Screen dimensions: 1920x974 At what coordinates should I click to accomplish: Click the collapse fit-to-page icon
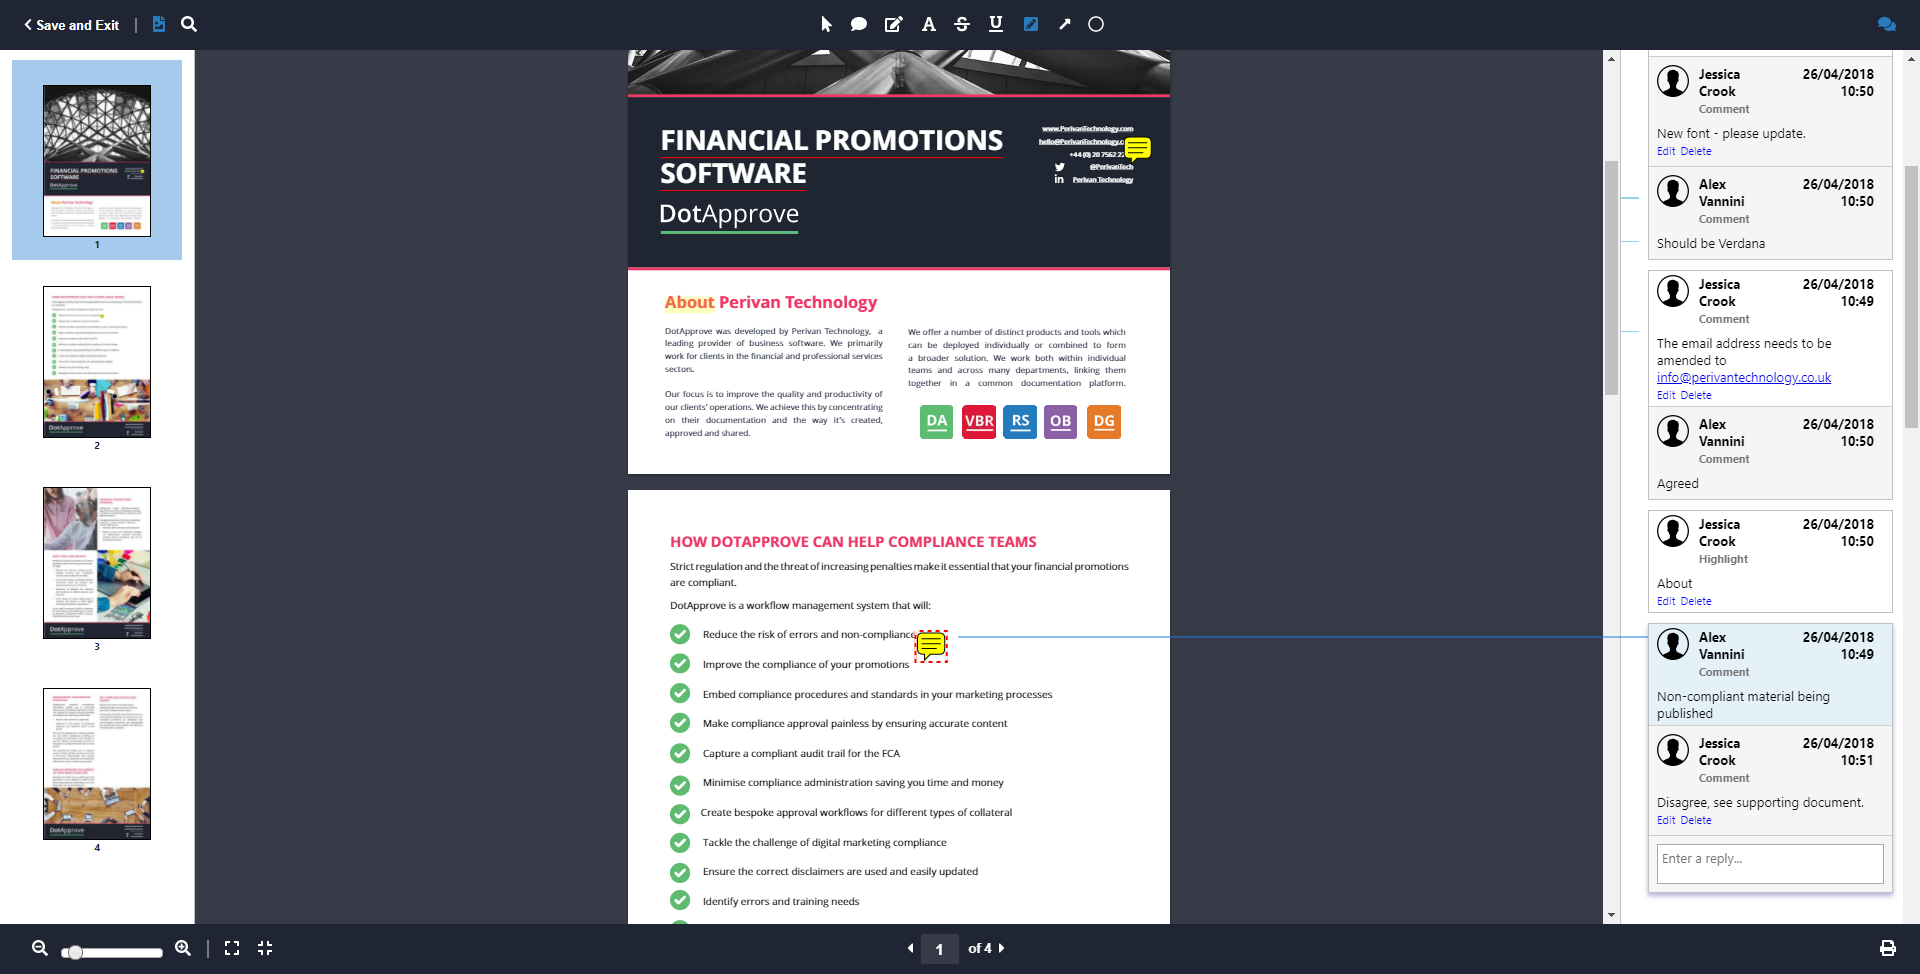[x=265, y=948]
